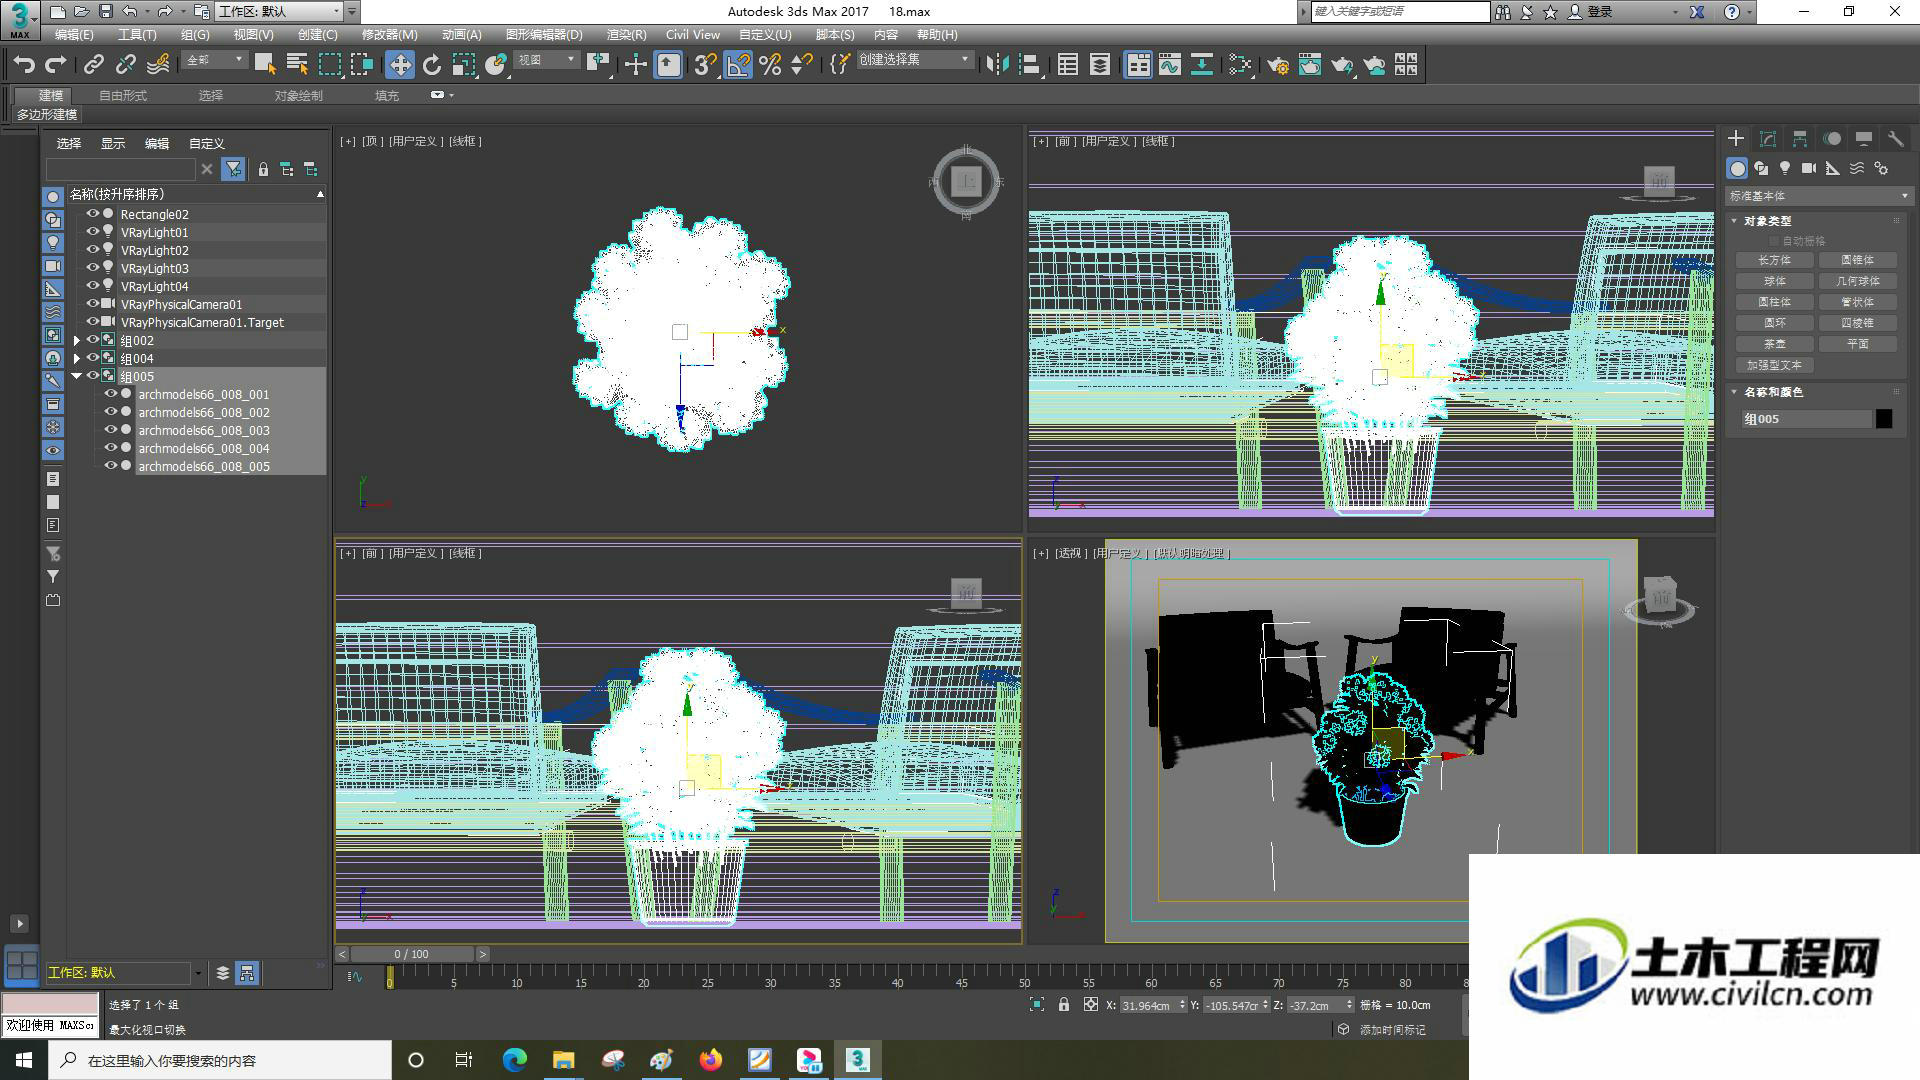Open the 修改器(M) menu
This screenshot has height=1080, width=1920.
click(x=389, y=35)
